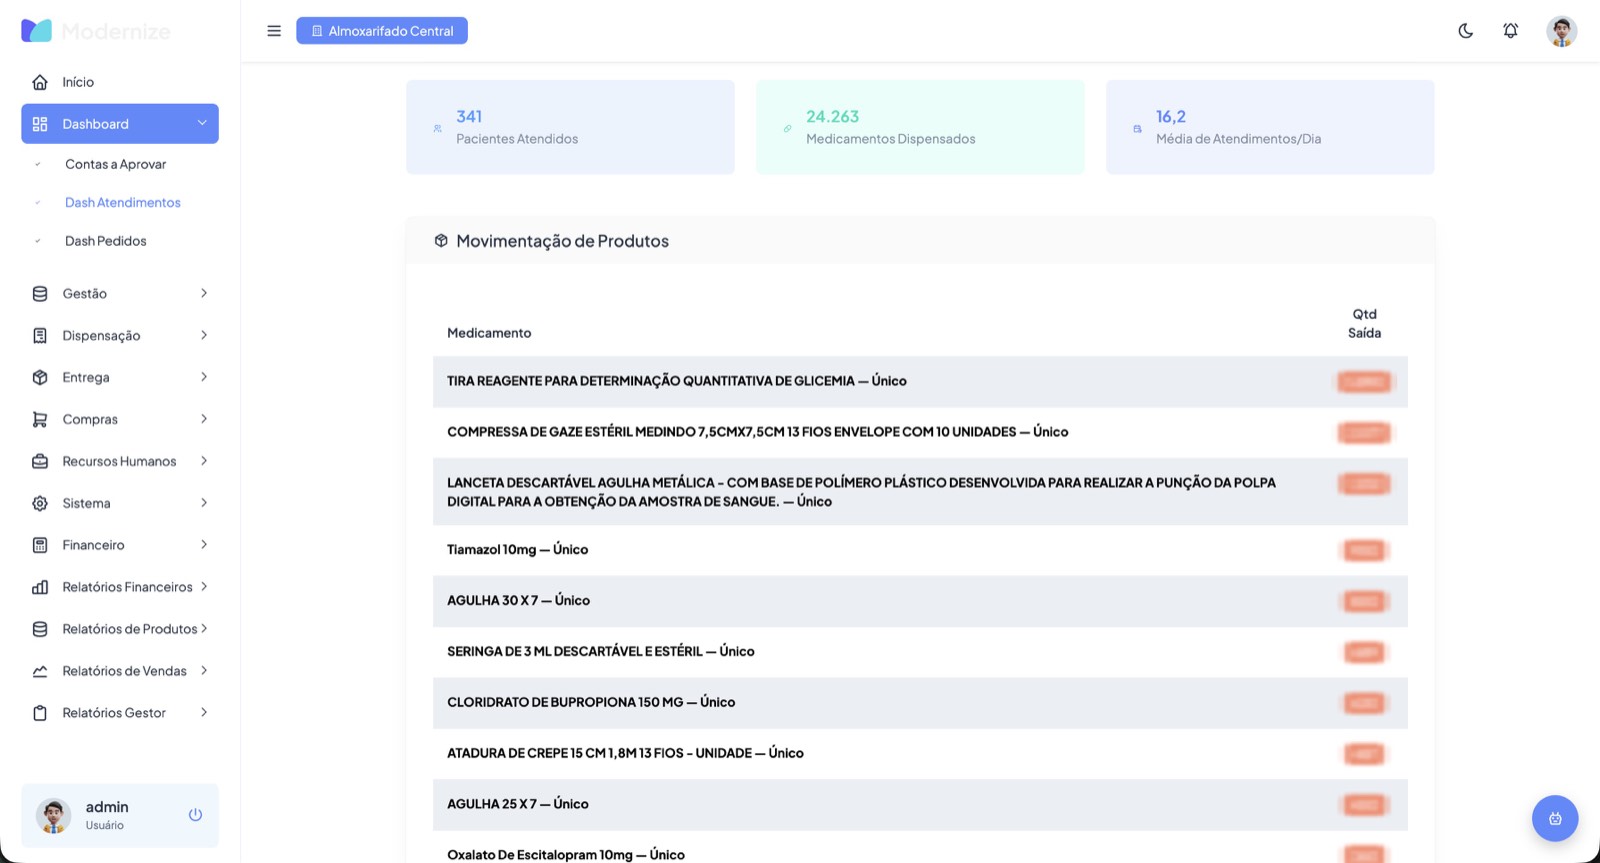Expand the Compras submenu arrow
The image size is (1600, 863).
click(x=204, y=420)
